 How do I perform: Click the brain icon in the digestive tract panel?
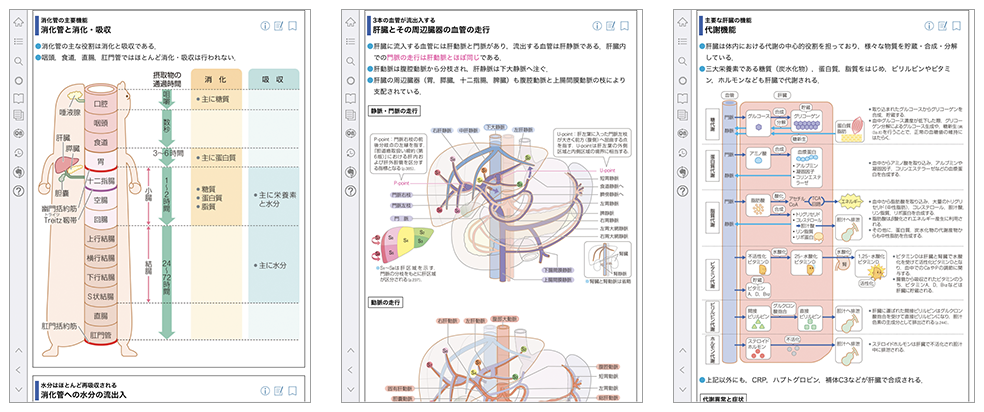(19, 171)
